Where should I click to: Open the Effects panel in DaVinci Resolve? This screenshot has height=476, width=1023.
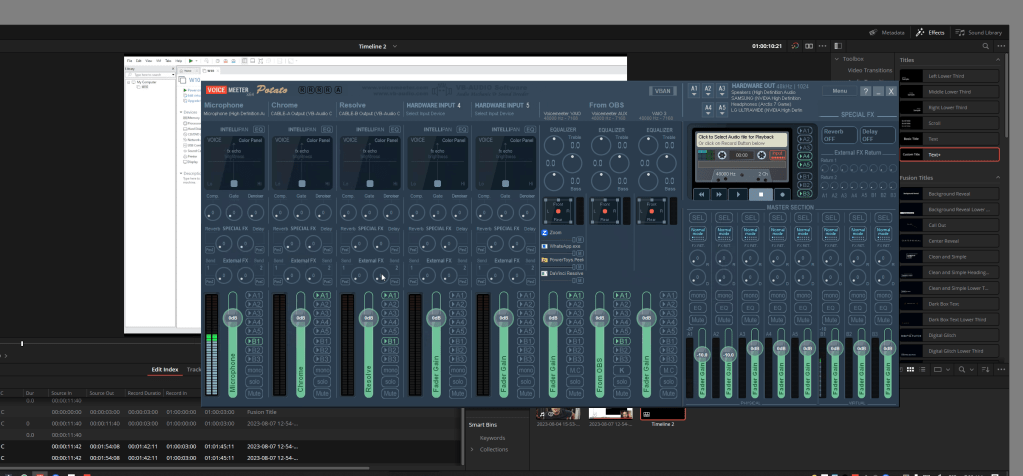point(930,32)
